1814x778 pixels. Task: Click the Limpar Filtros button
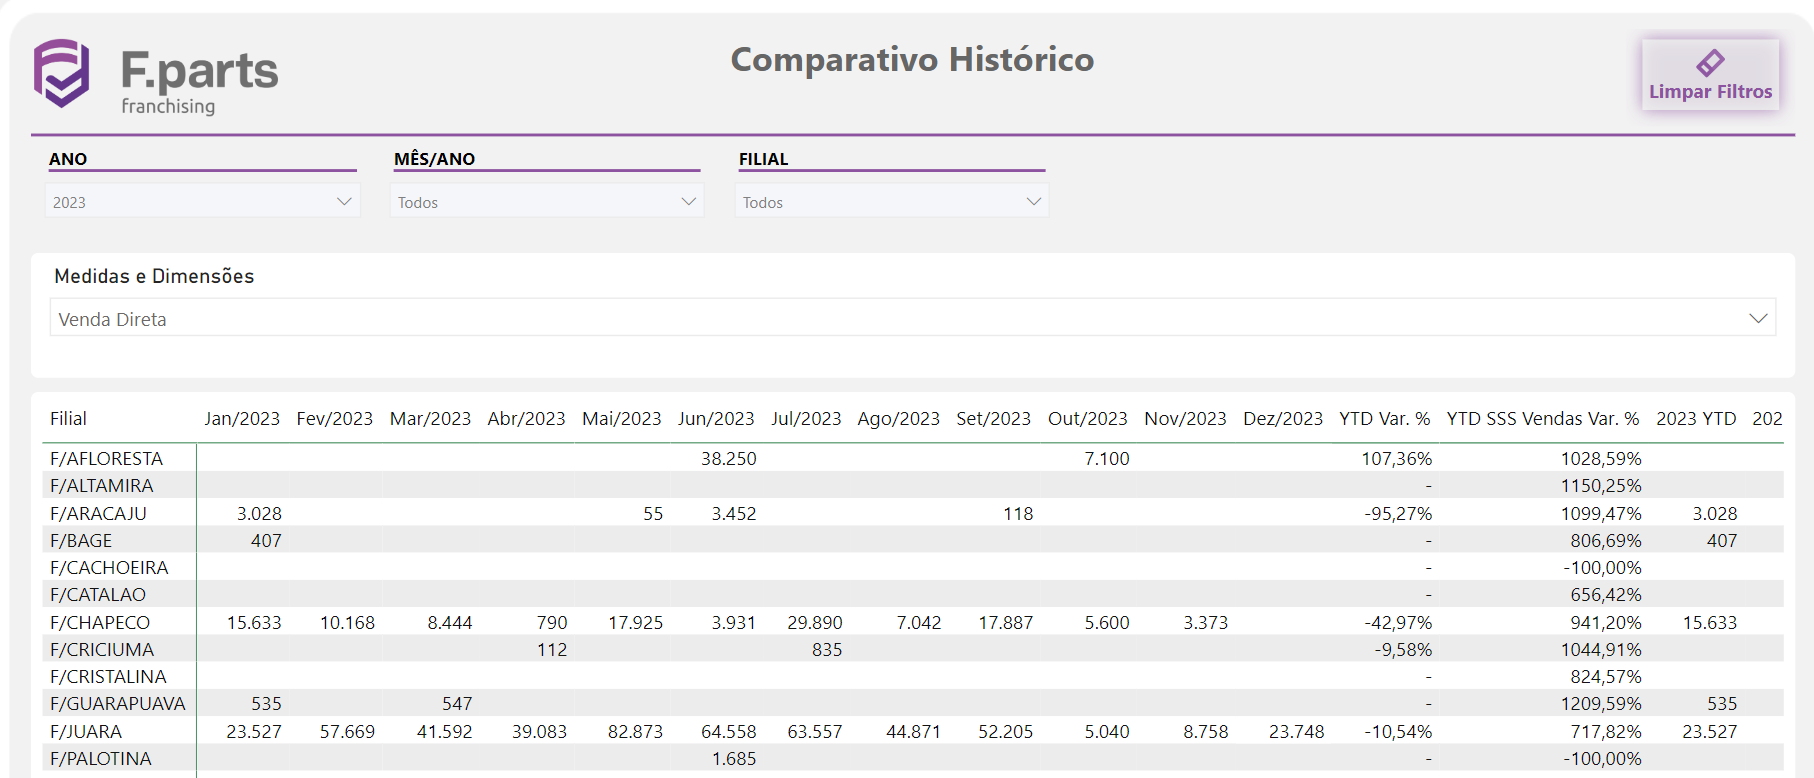coord(1710,74)
